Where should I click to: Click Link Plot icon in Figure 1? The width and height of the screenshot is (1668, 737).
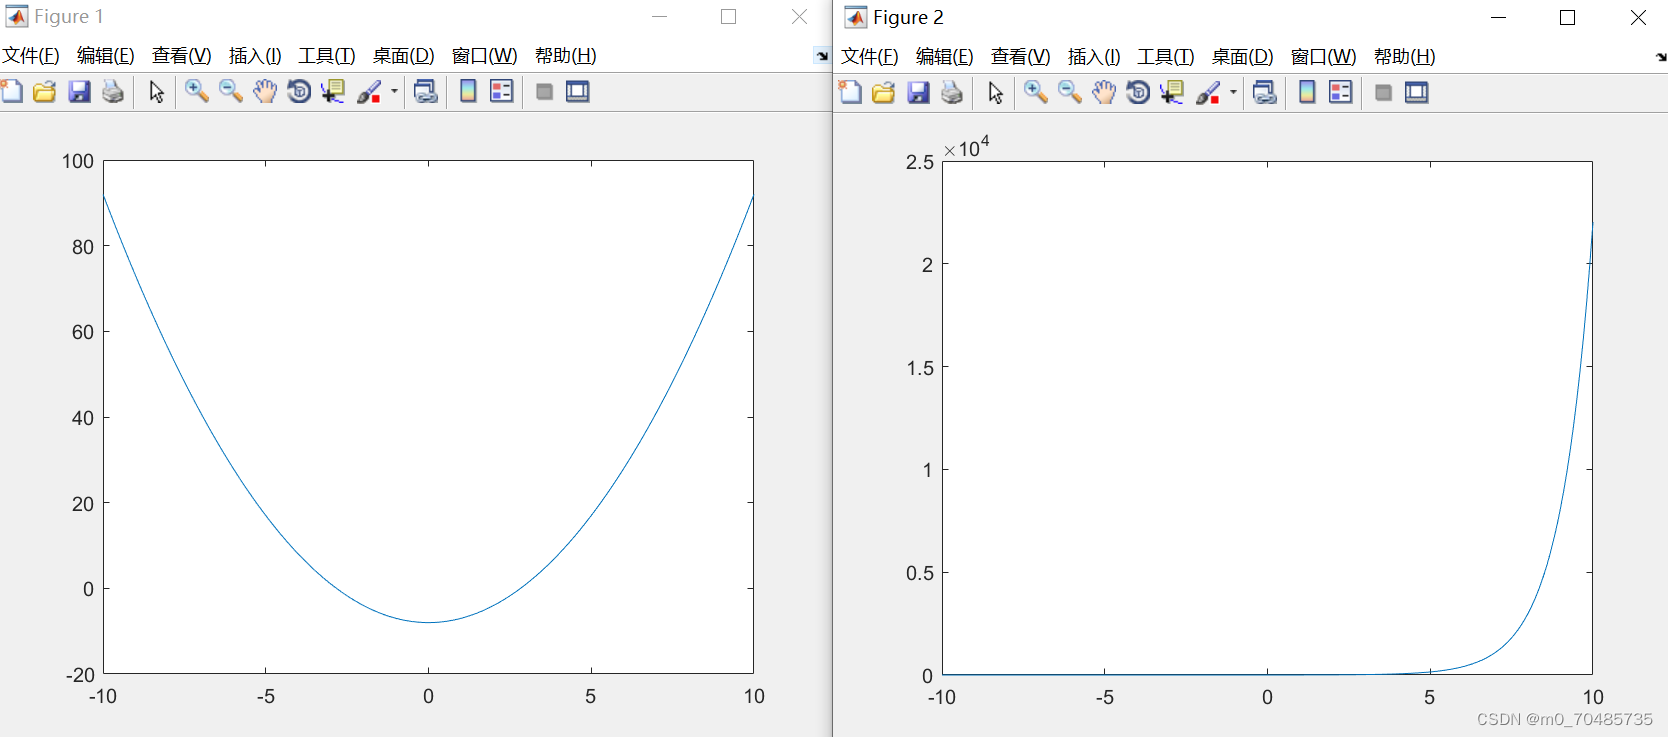tap(426, 92)
